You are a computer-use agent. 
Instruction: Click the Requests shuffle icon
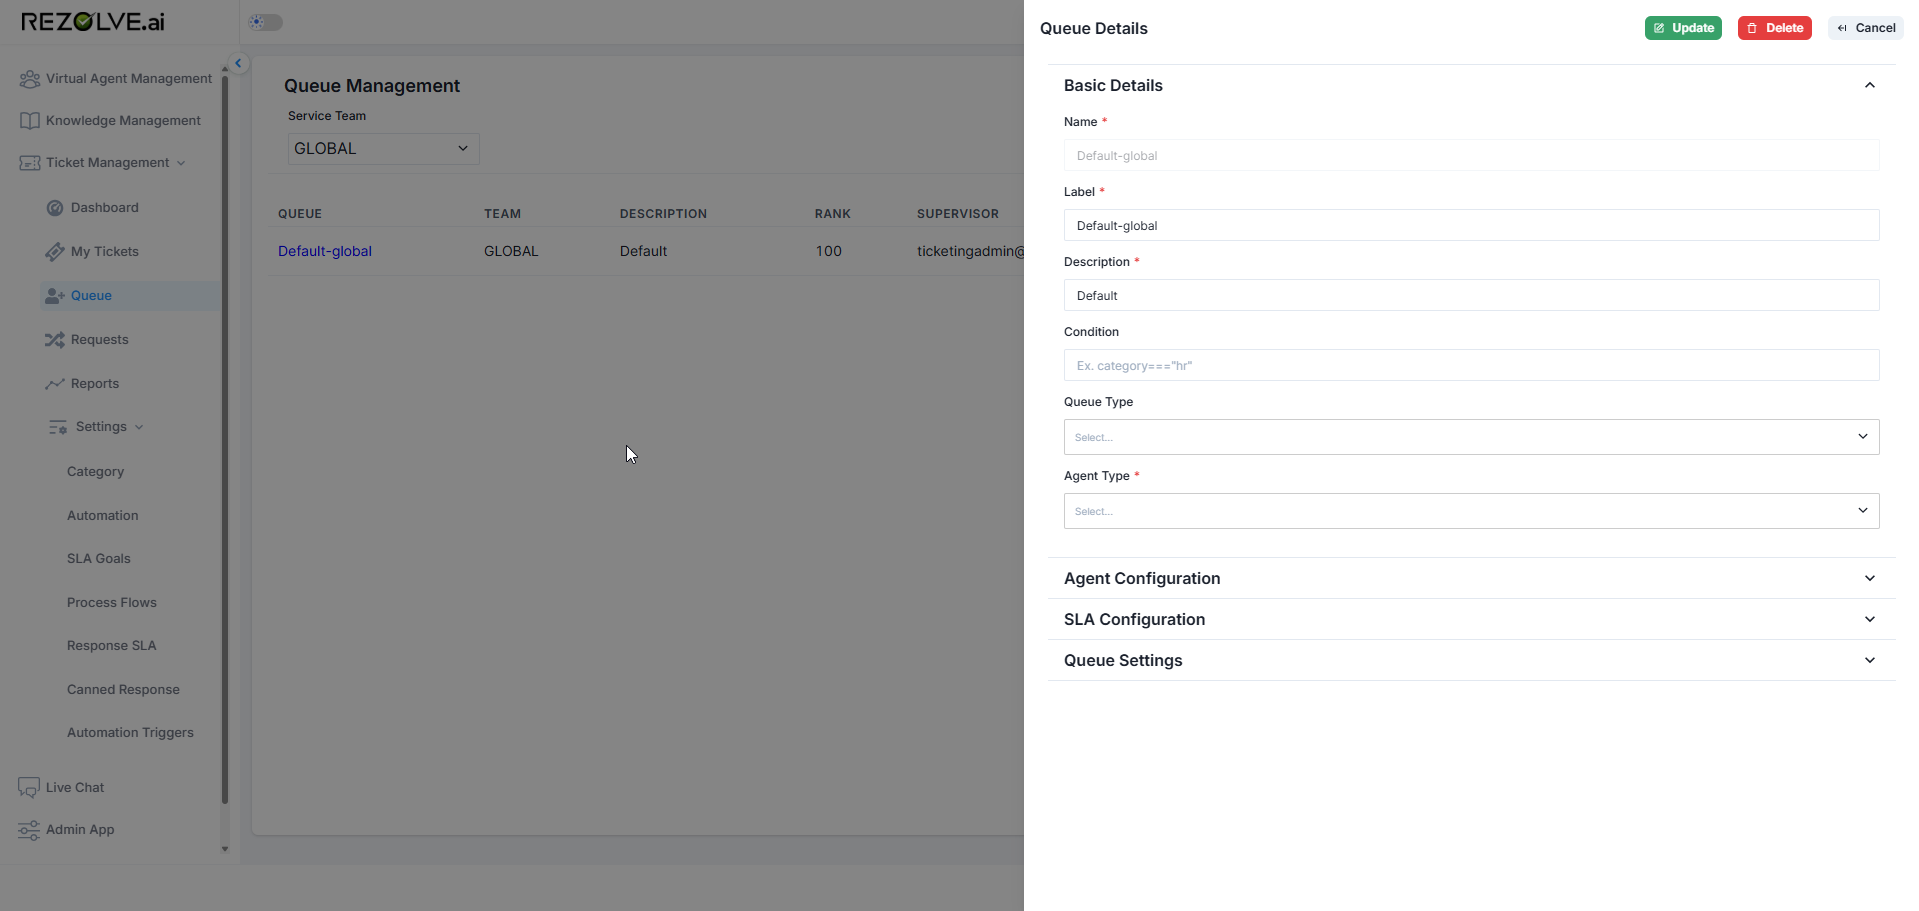pos(55,340)
